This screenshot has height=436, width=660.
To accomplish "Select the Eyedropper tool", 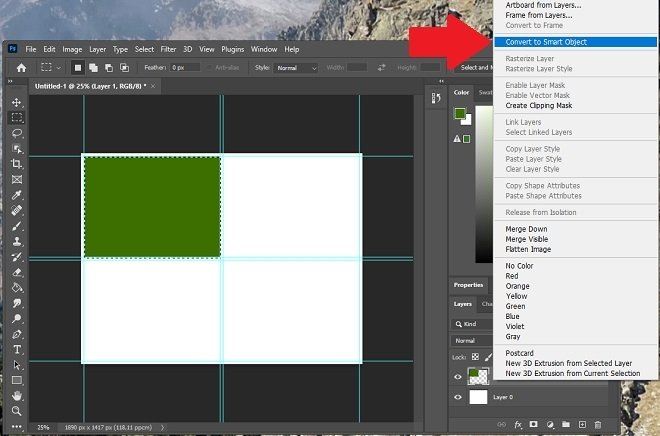I will (17, 195).
